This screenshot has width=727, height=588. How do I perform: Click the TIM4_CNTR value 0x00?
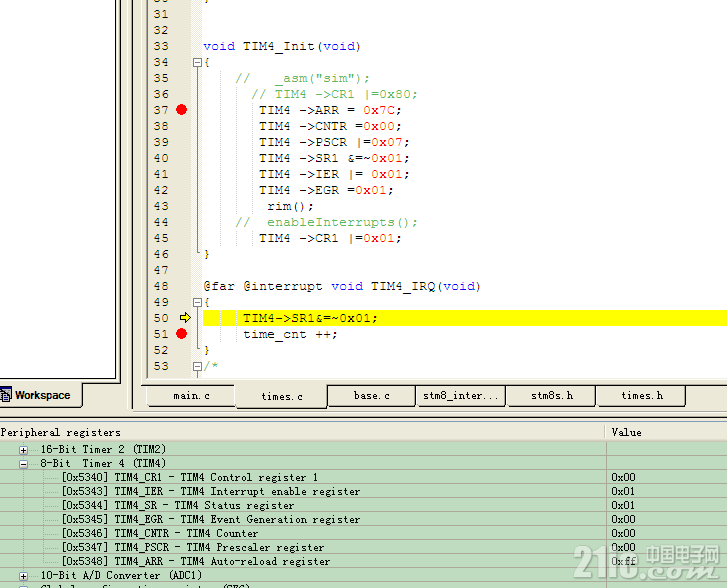[623, 533]
